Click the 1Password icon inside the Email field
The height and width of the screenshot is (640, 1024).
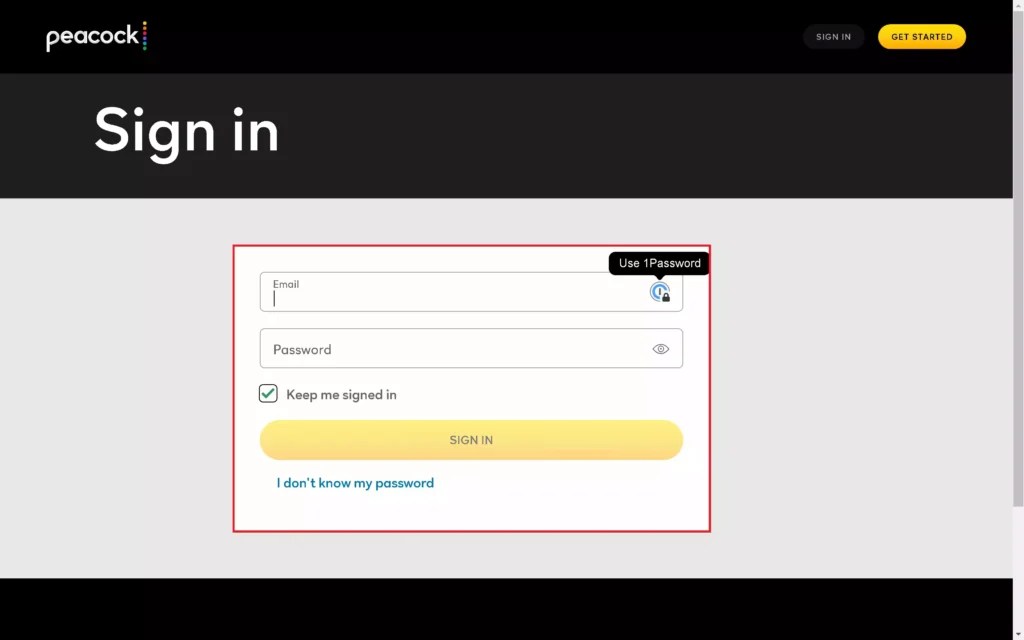point(660,292)
